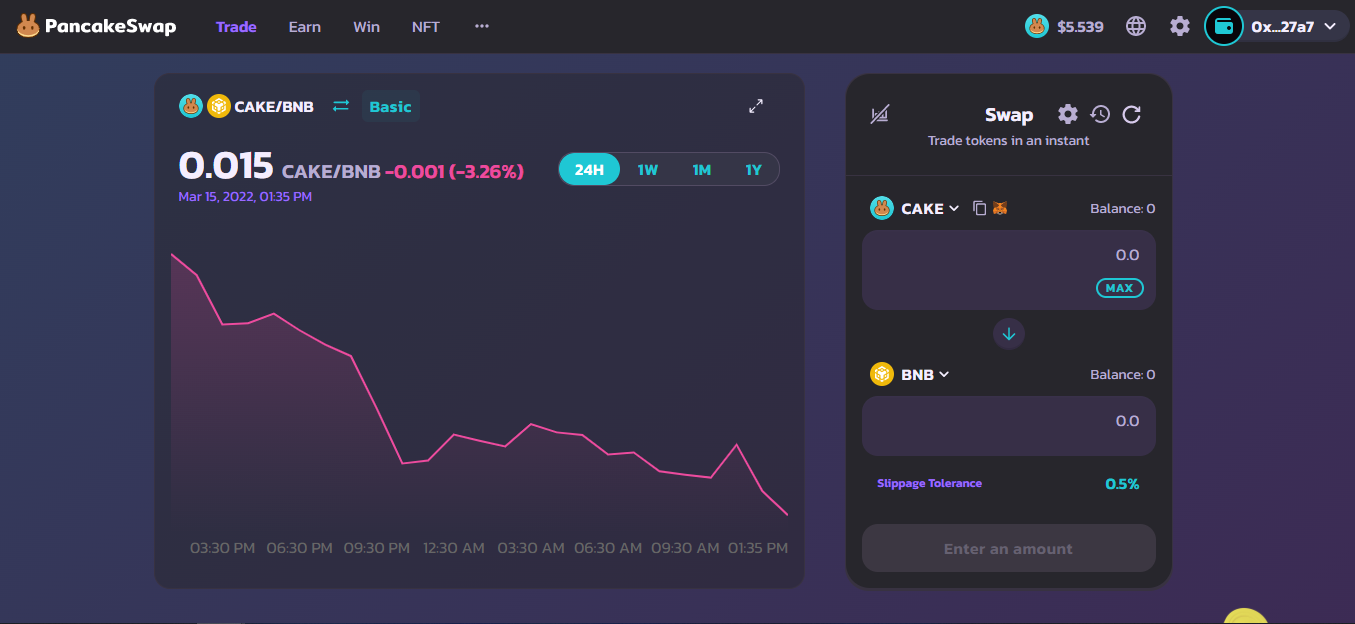The width and height of the screenshot is (1355, 624).
Task: Click the PancakeSwap logo
Action: (x=96, y=27)
